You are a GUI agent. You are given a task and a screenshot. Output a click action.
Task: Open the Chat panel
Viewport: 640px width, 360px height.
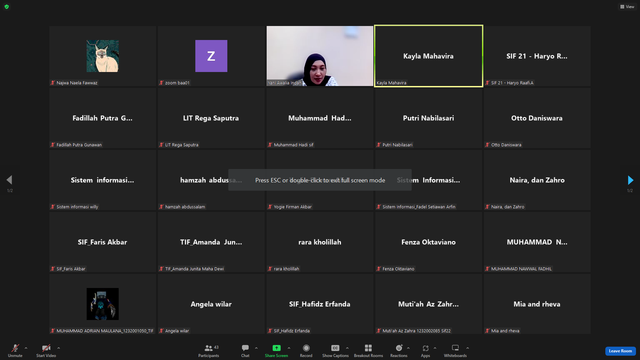(x=245, y=350)
